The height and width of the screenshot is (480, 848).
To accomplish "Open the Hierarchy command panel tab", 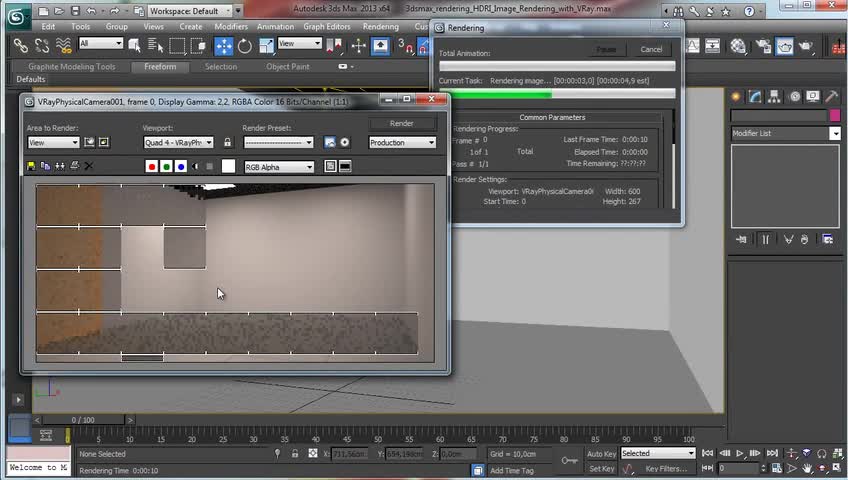I will [x=775, y=97].
